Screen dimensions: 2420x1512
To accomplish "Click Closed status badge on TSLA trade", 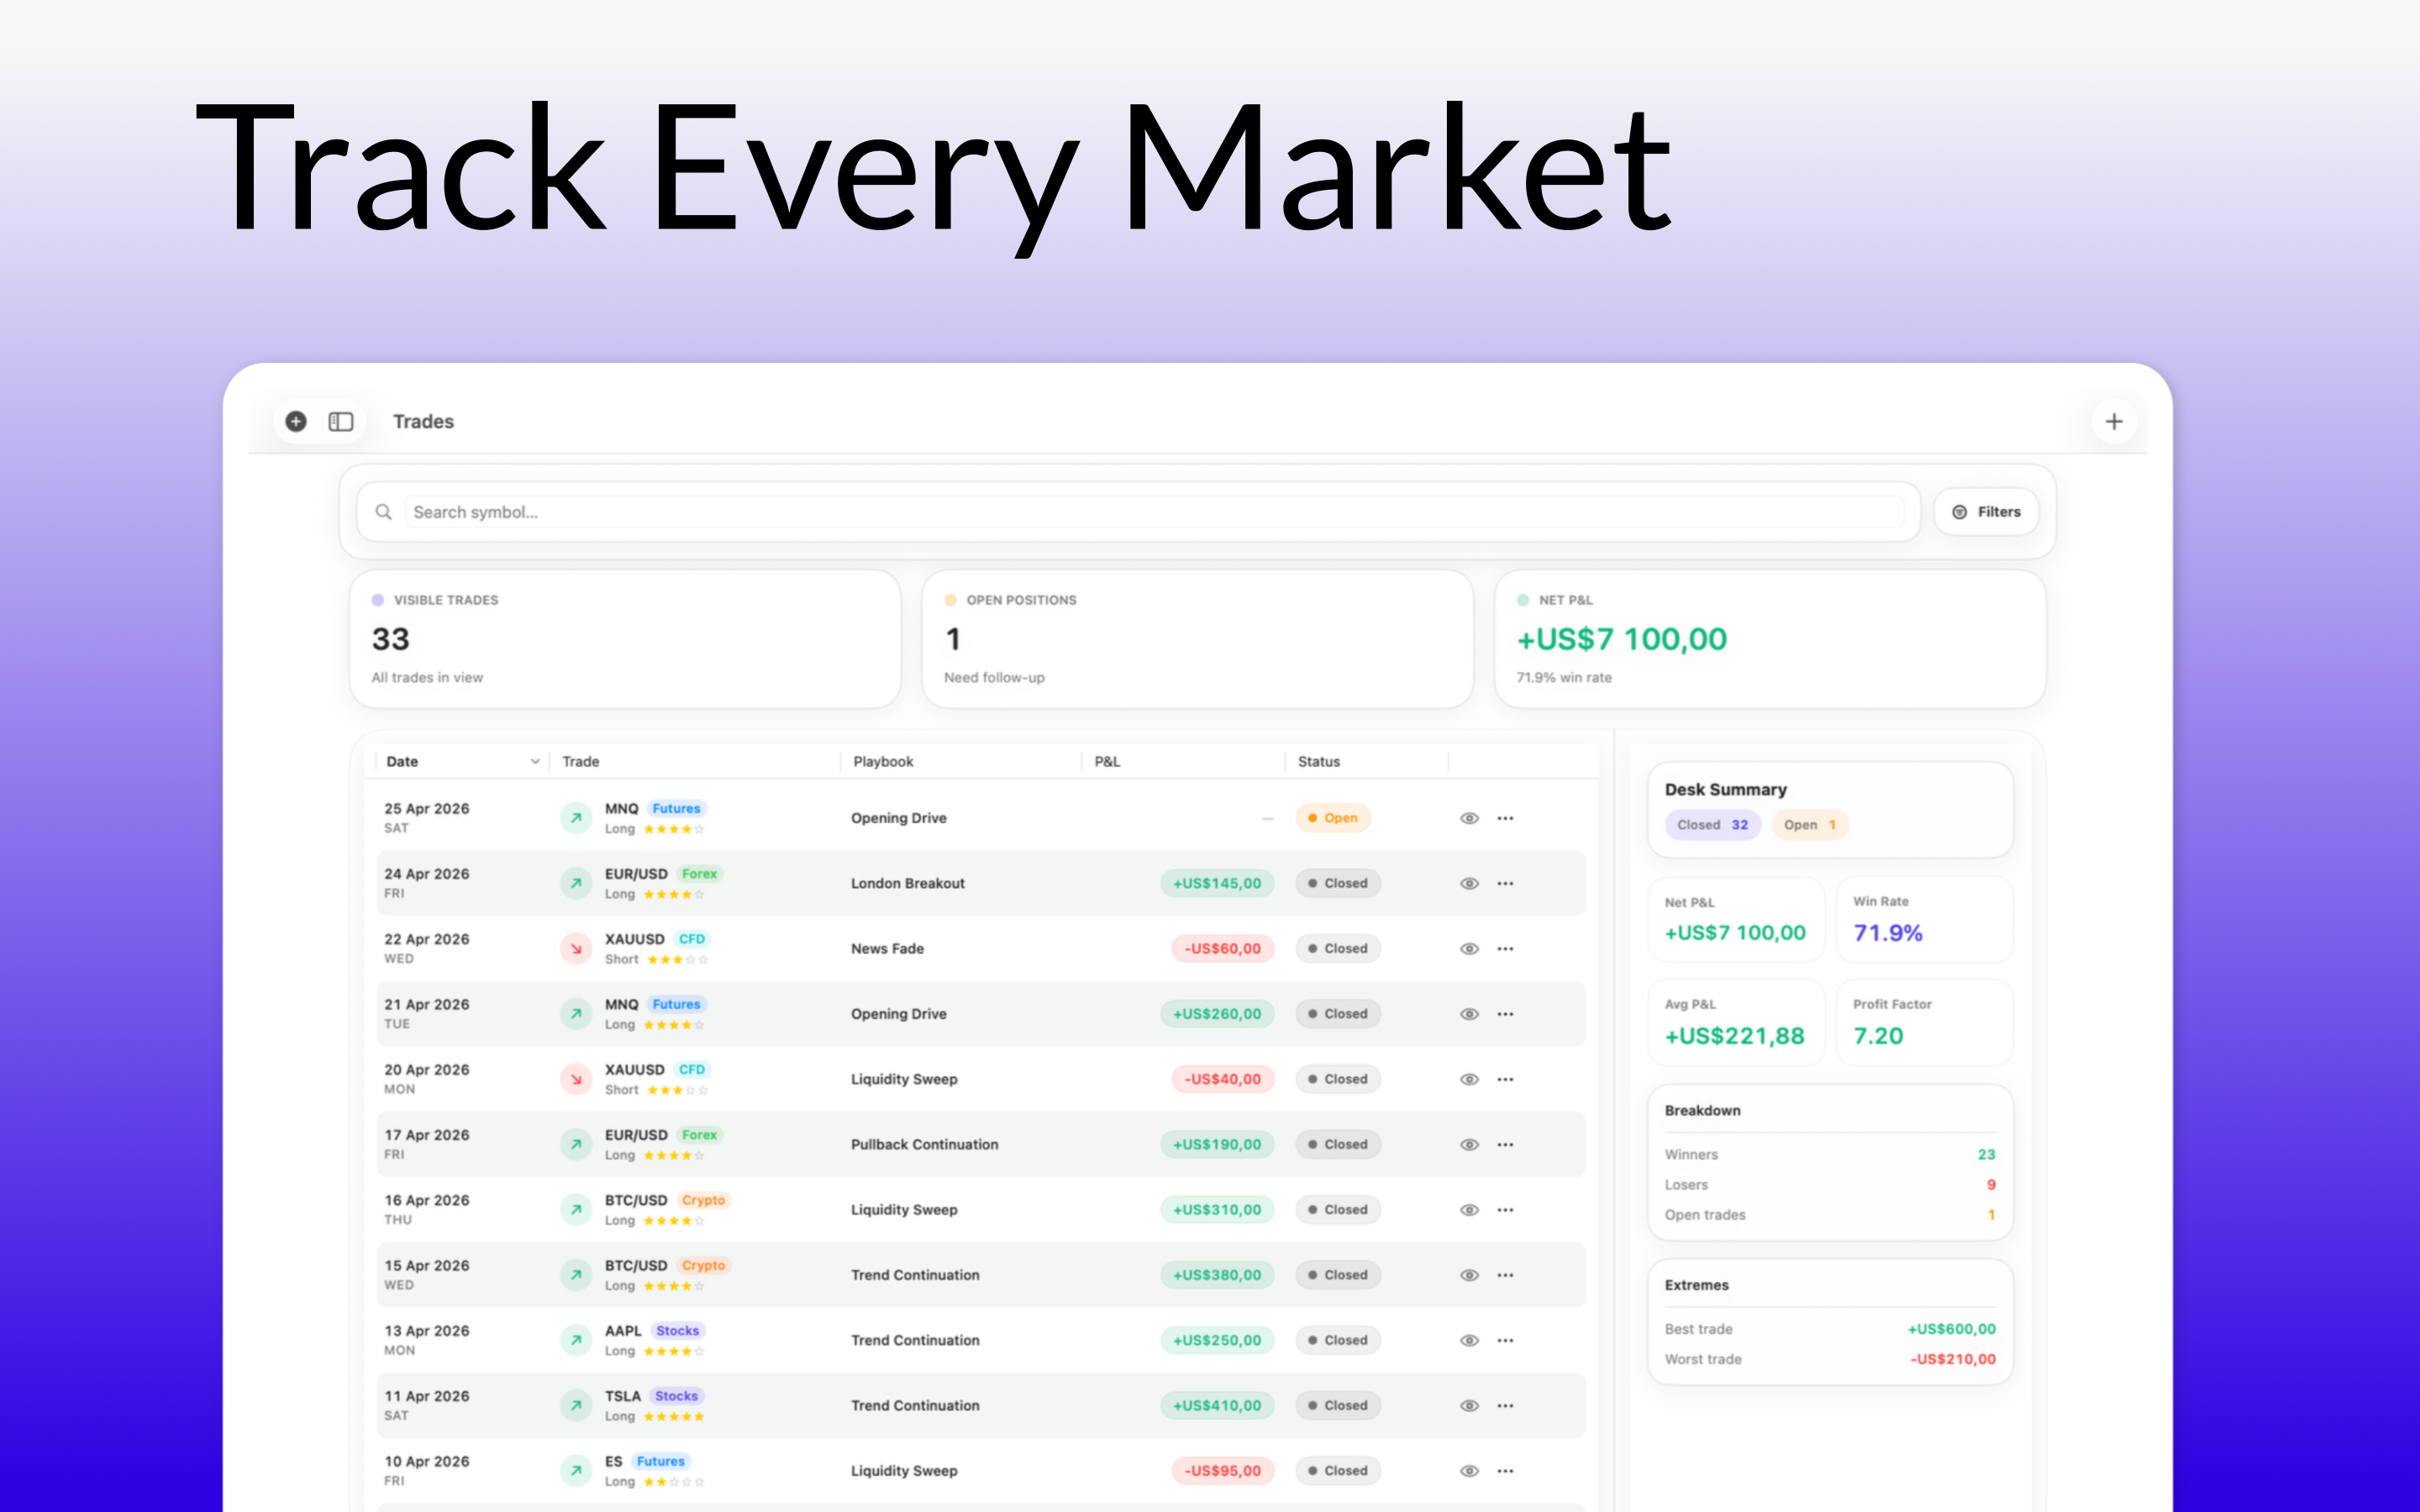I will (1338, 1406).
